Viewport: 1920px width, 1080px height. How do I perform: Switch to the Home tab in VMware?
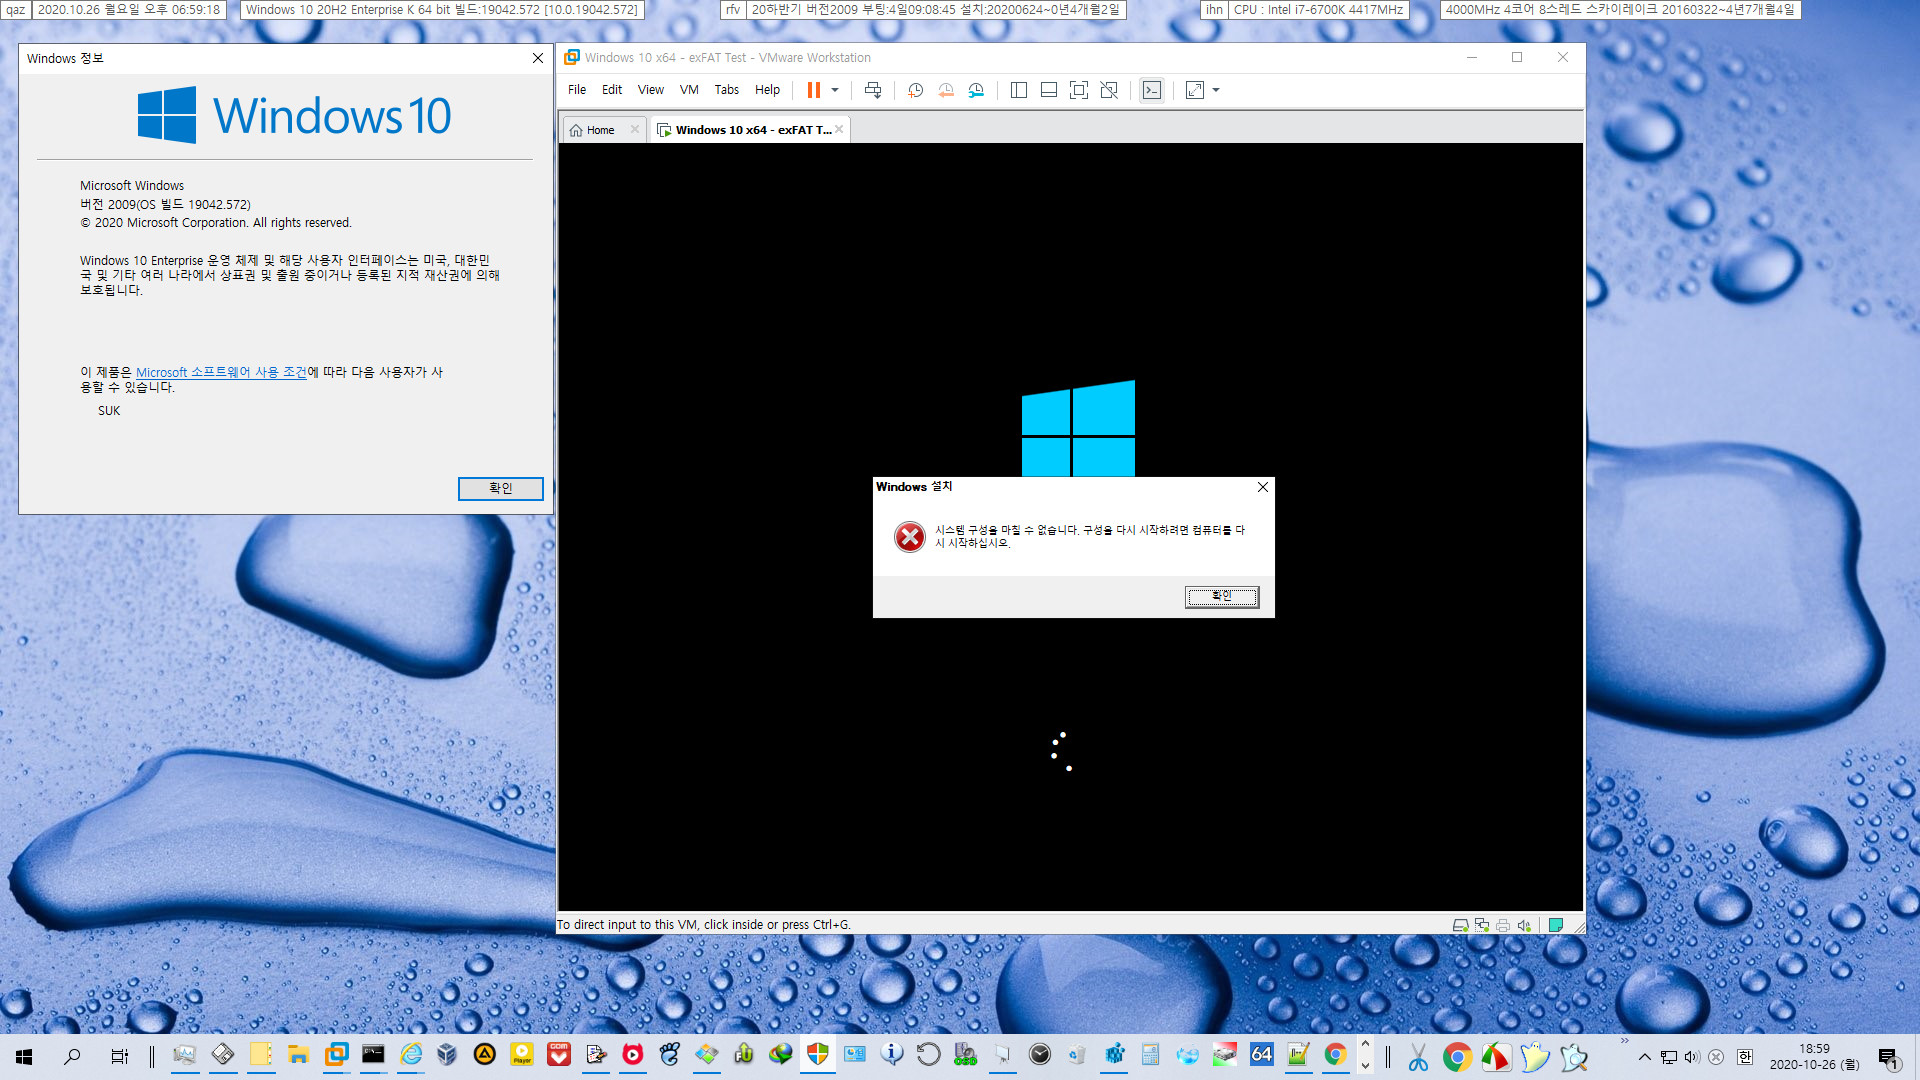click(600, 130)
